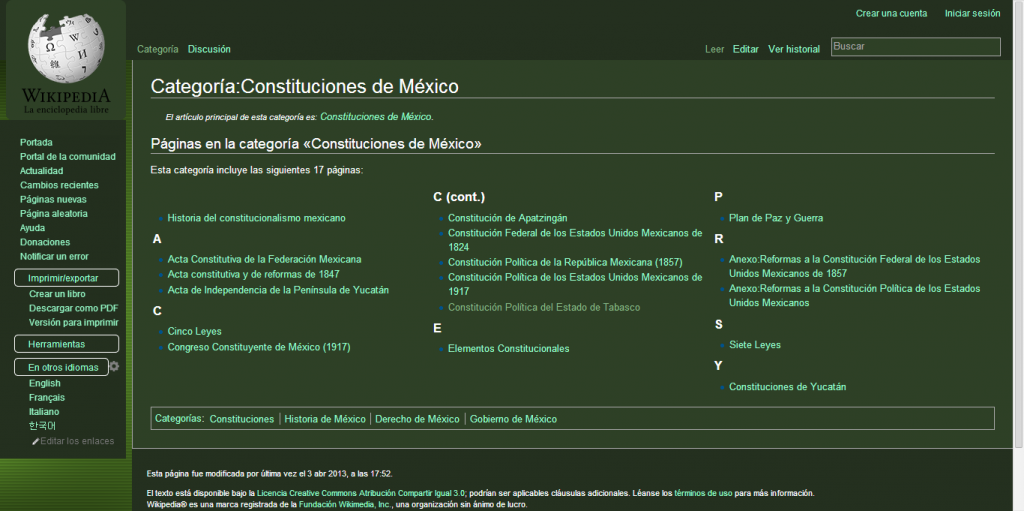Open Acta de Independencia de la Península de Yucatán

coord(278,290)
